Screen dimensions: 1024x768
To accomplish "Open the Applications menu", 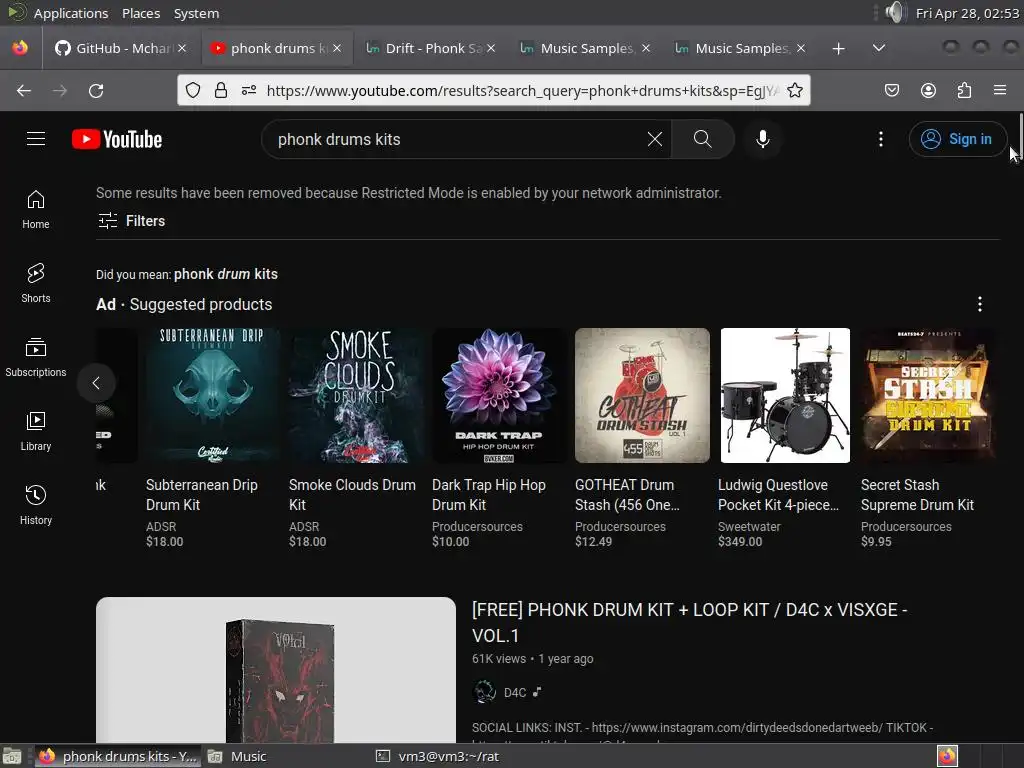I will (71, 13).
